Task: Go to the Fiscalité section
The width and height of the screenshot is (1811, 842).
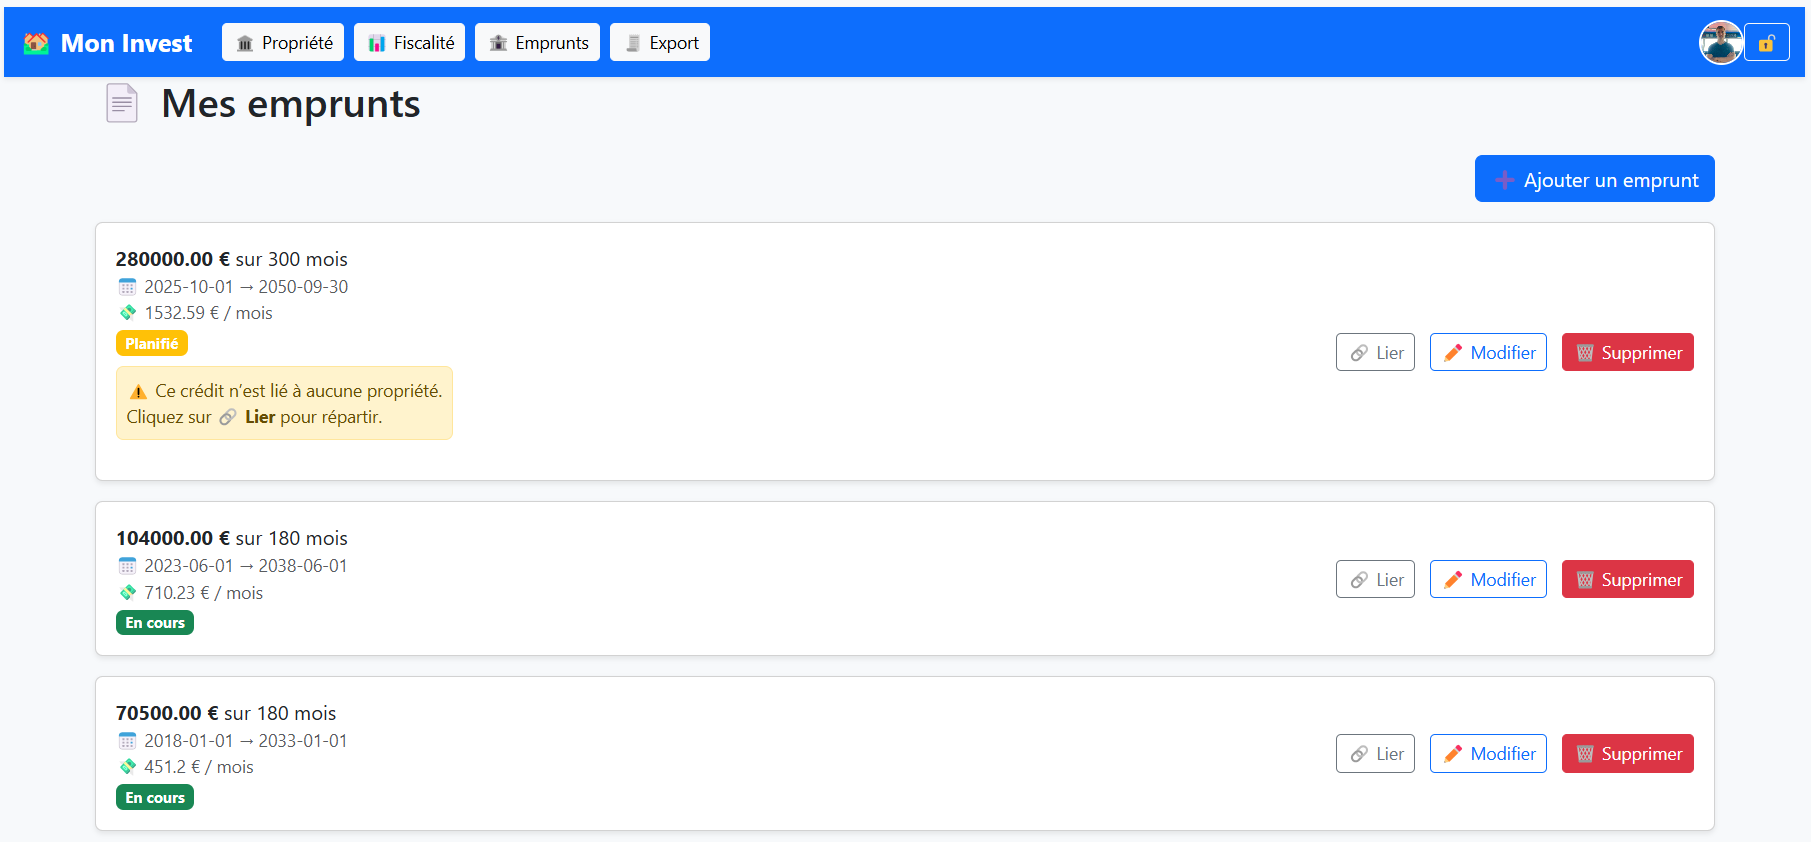Action: click(x=409, y=43)
